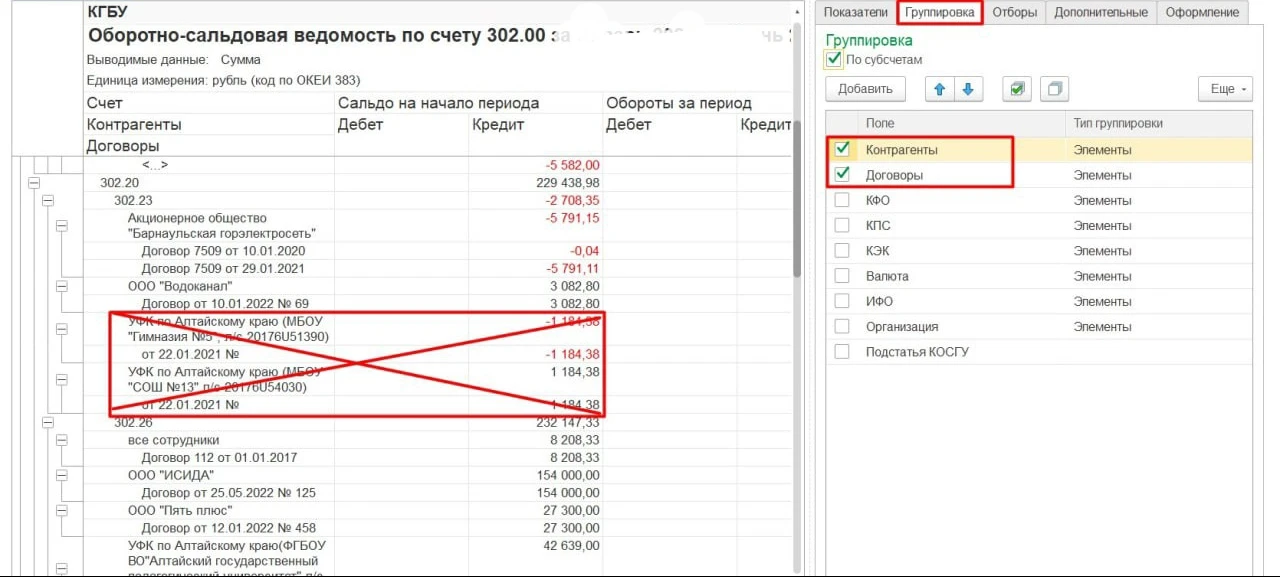Click credit value -2 708,35 for 302.23
Image resolution: width=1280 pixels, height=577 pixels.
tap(572, 200)
